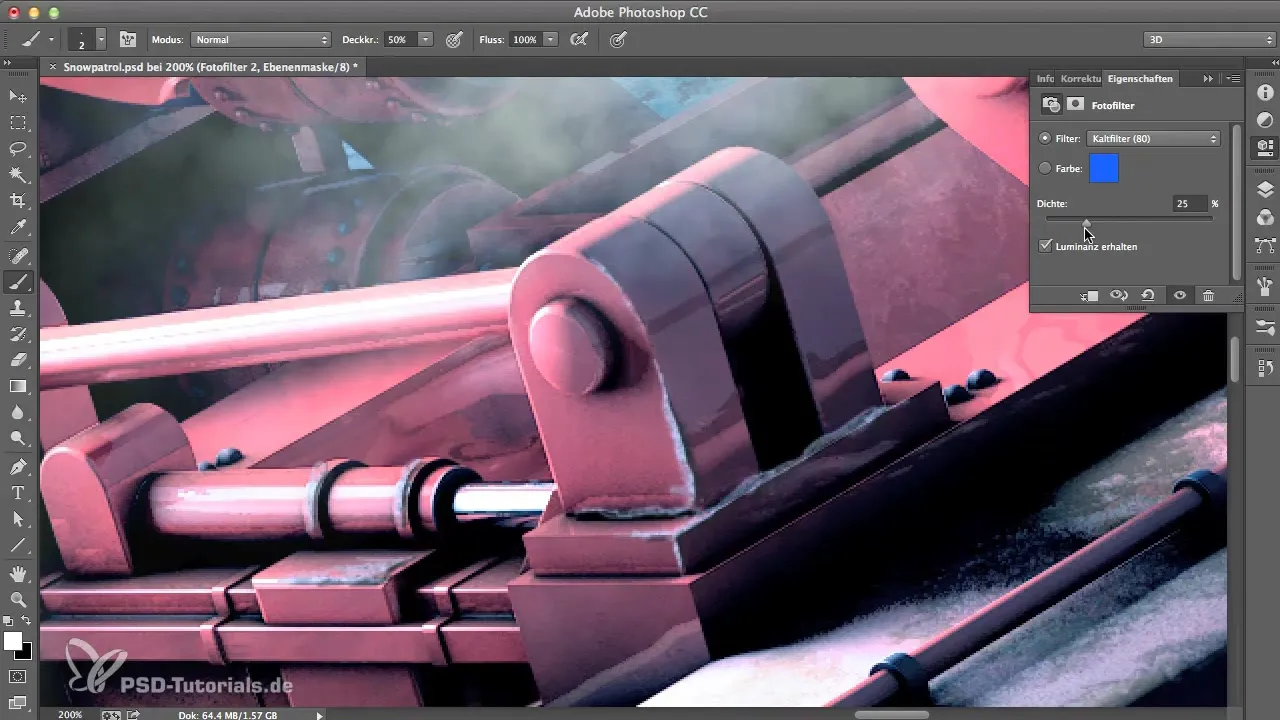Image resolution: width=1280 pixels, height=720 pixels.
Task: Select the Farbe radio button
Action: pyautogui.click(x=1045, y=169)
